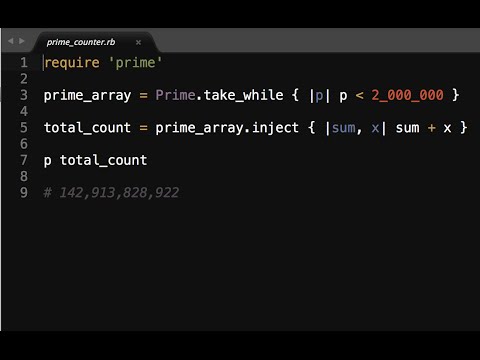
Task: Click 'prime_array' before inject on line 5
Action: coord(200,128)
